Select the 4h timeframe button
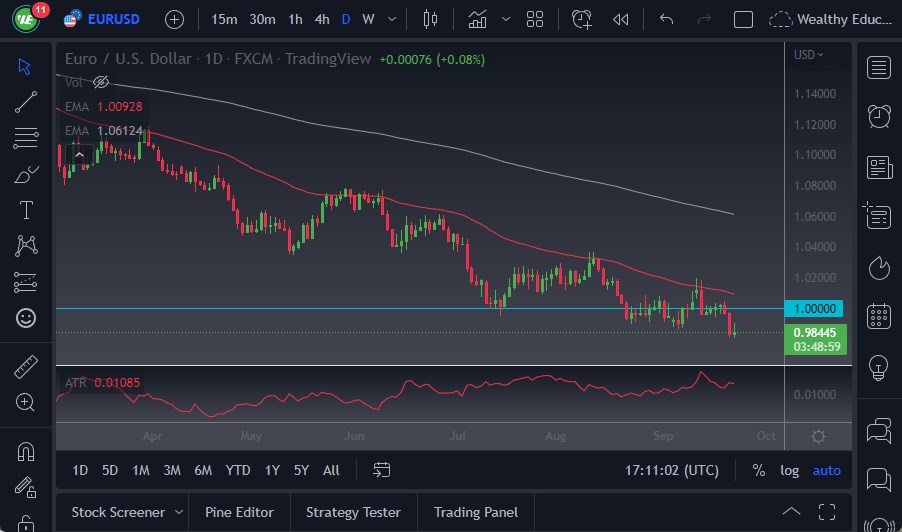 (321, 19)
